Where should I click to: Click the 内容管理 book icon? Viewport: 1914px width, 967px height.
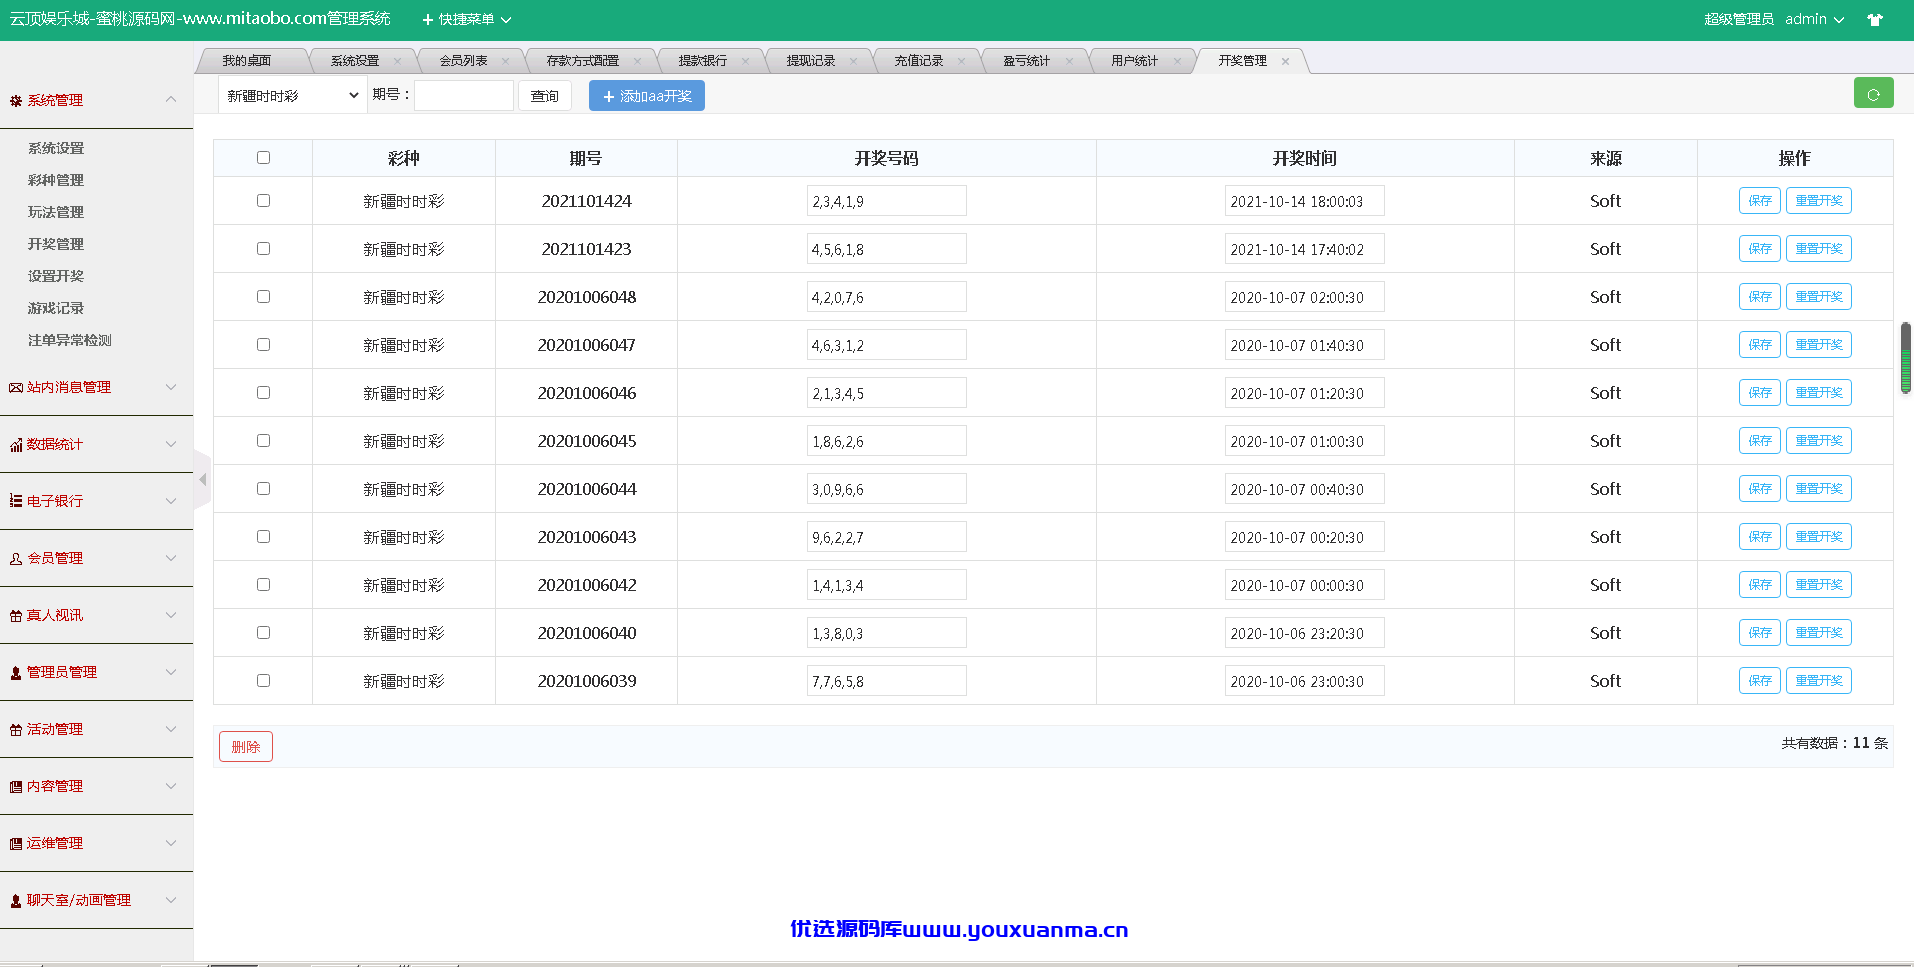tap(16, 787)
